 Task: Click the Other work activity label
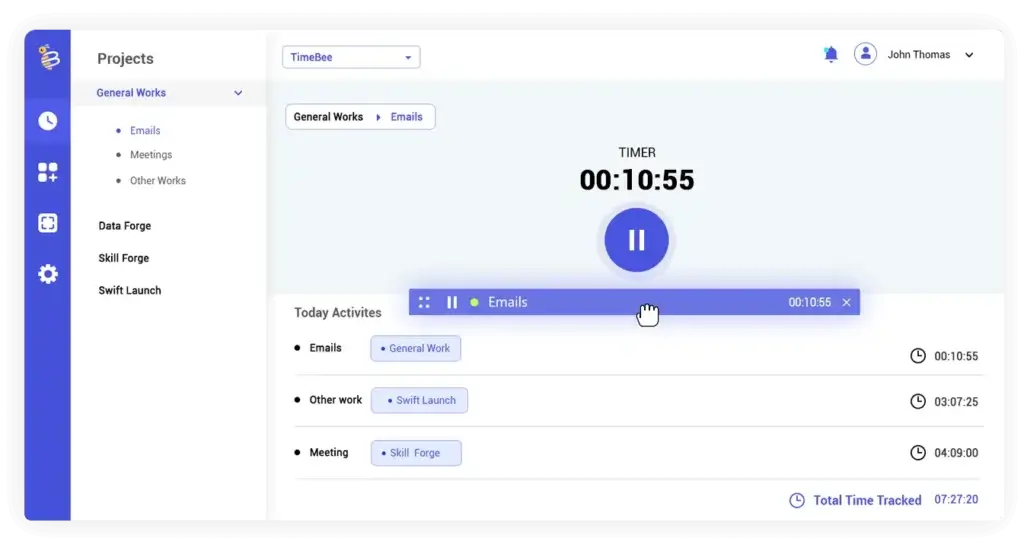tap(336, 400)
